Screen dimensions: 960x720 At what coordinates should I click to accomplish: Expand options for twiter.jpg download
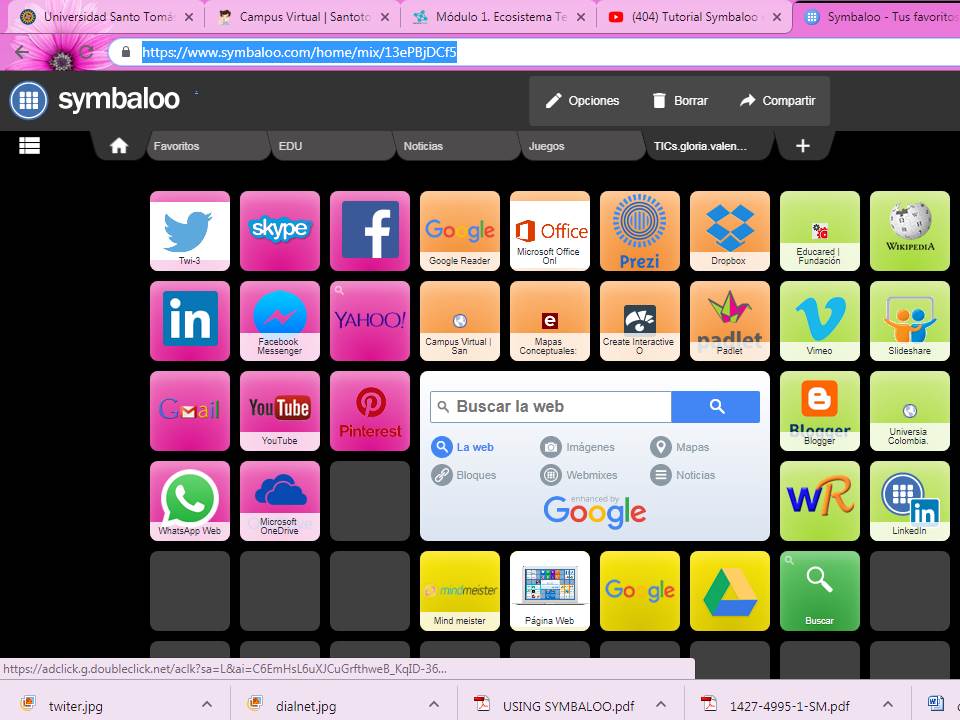(207, 705)
